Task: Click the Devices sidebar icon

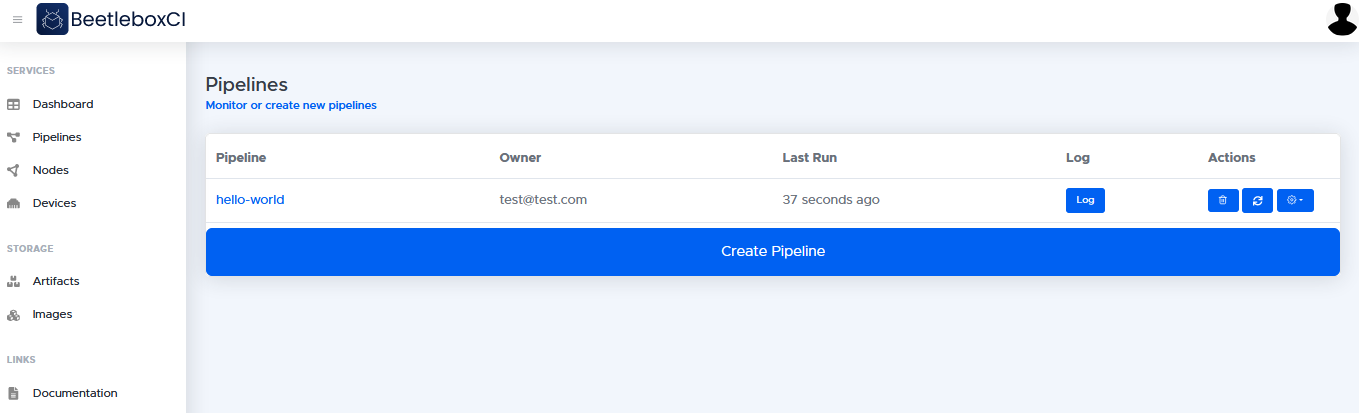Action: pos(14,203)
